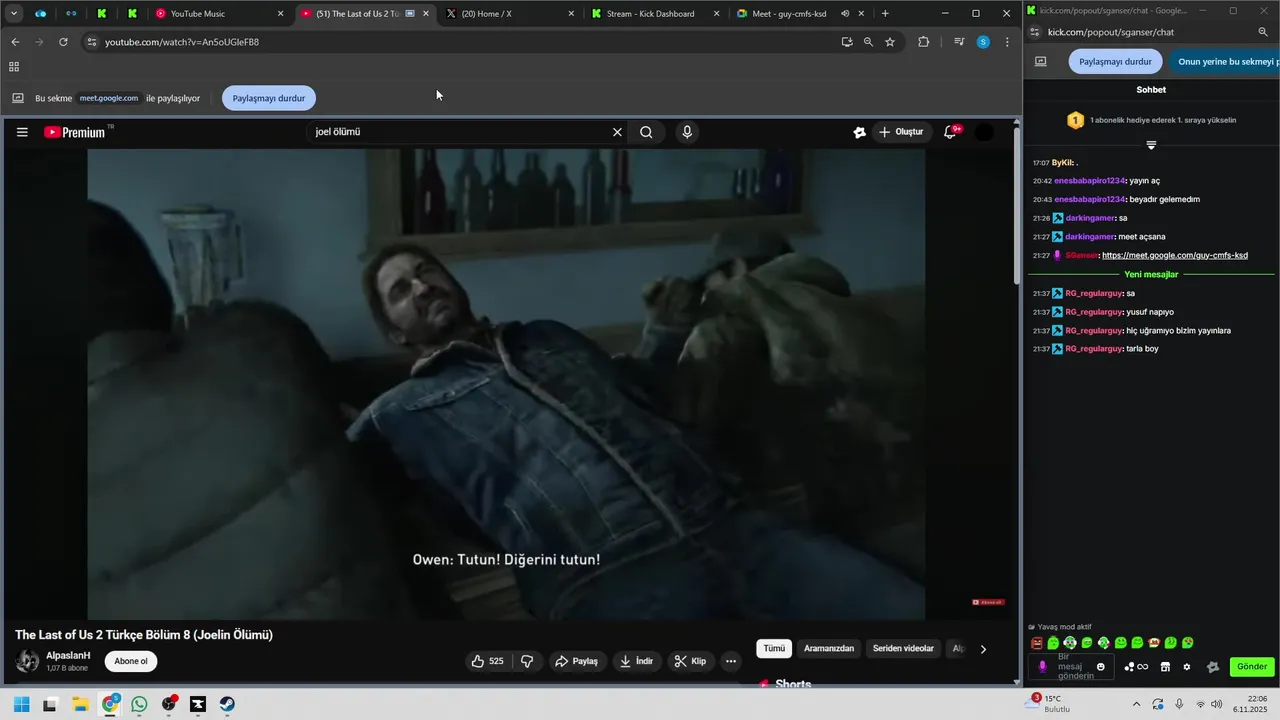Open more actions three-dot menu under video
Screen dimensions: 1280x720
pos(731,661)
